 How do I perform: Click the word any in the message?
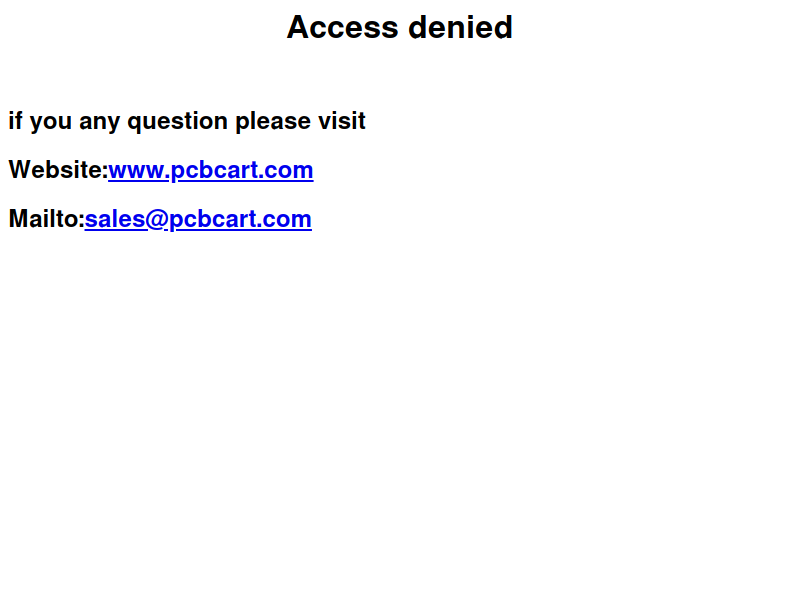pyautogui.click(x=99, y=123)
